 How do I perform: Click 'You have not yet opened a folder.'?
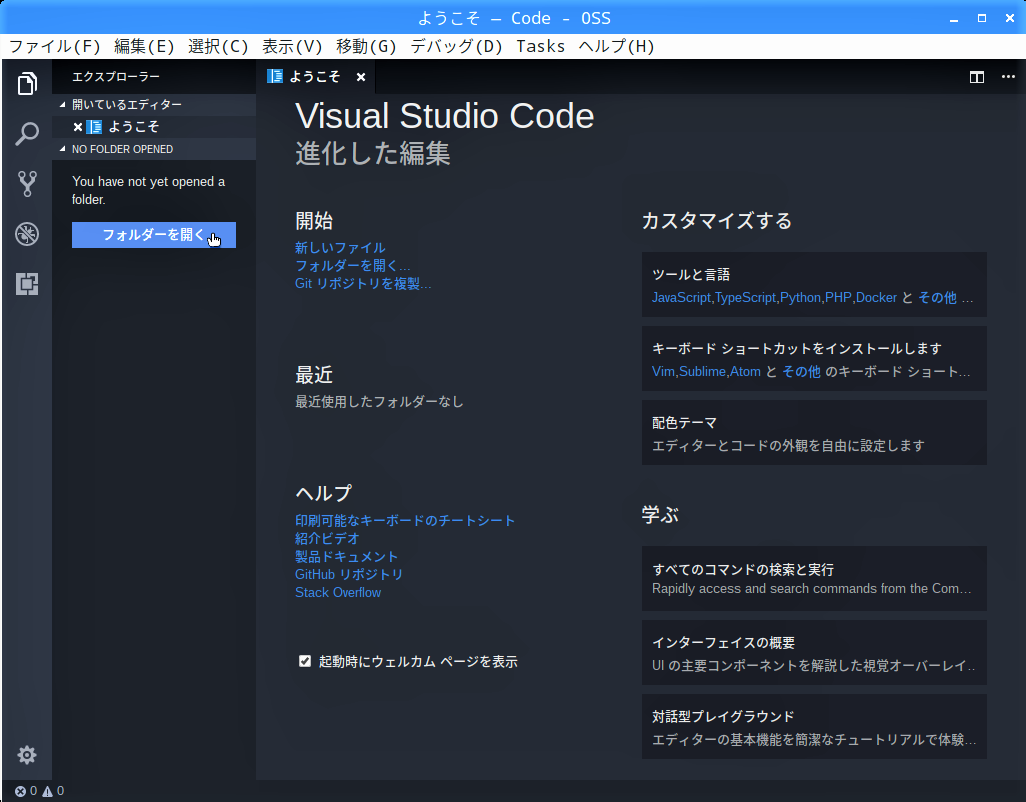pos(149,190)
